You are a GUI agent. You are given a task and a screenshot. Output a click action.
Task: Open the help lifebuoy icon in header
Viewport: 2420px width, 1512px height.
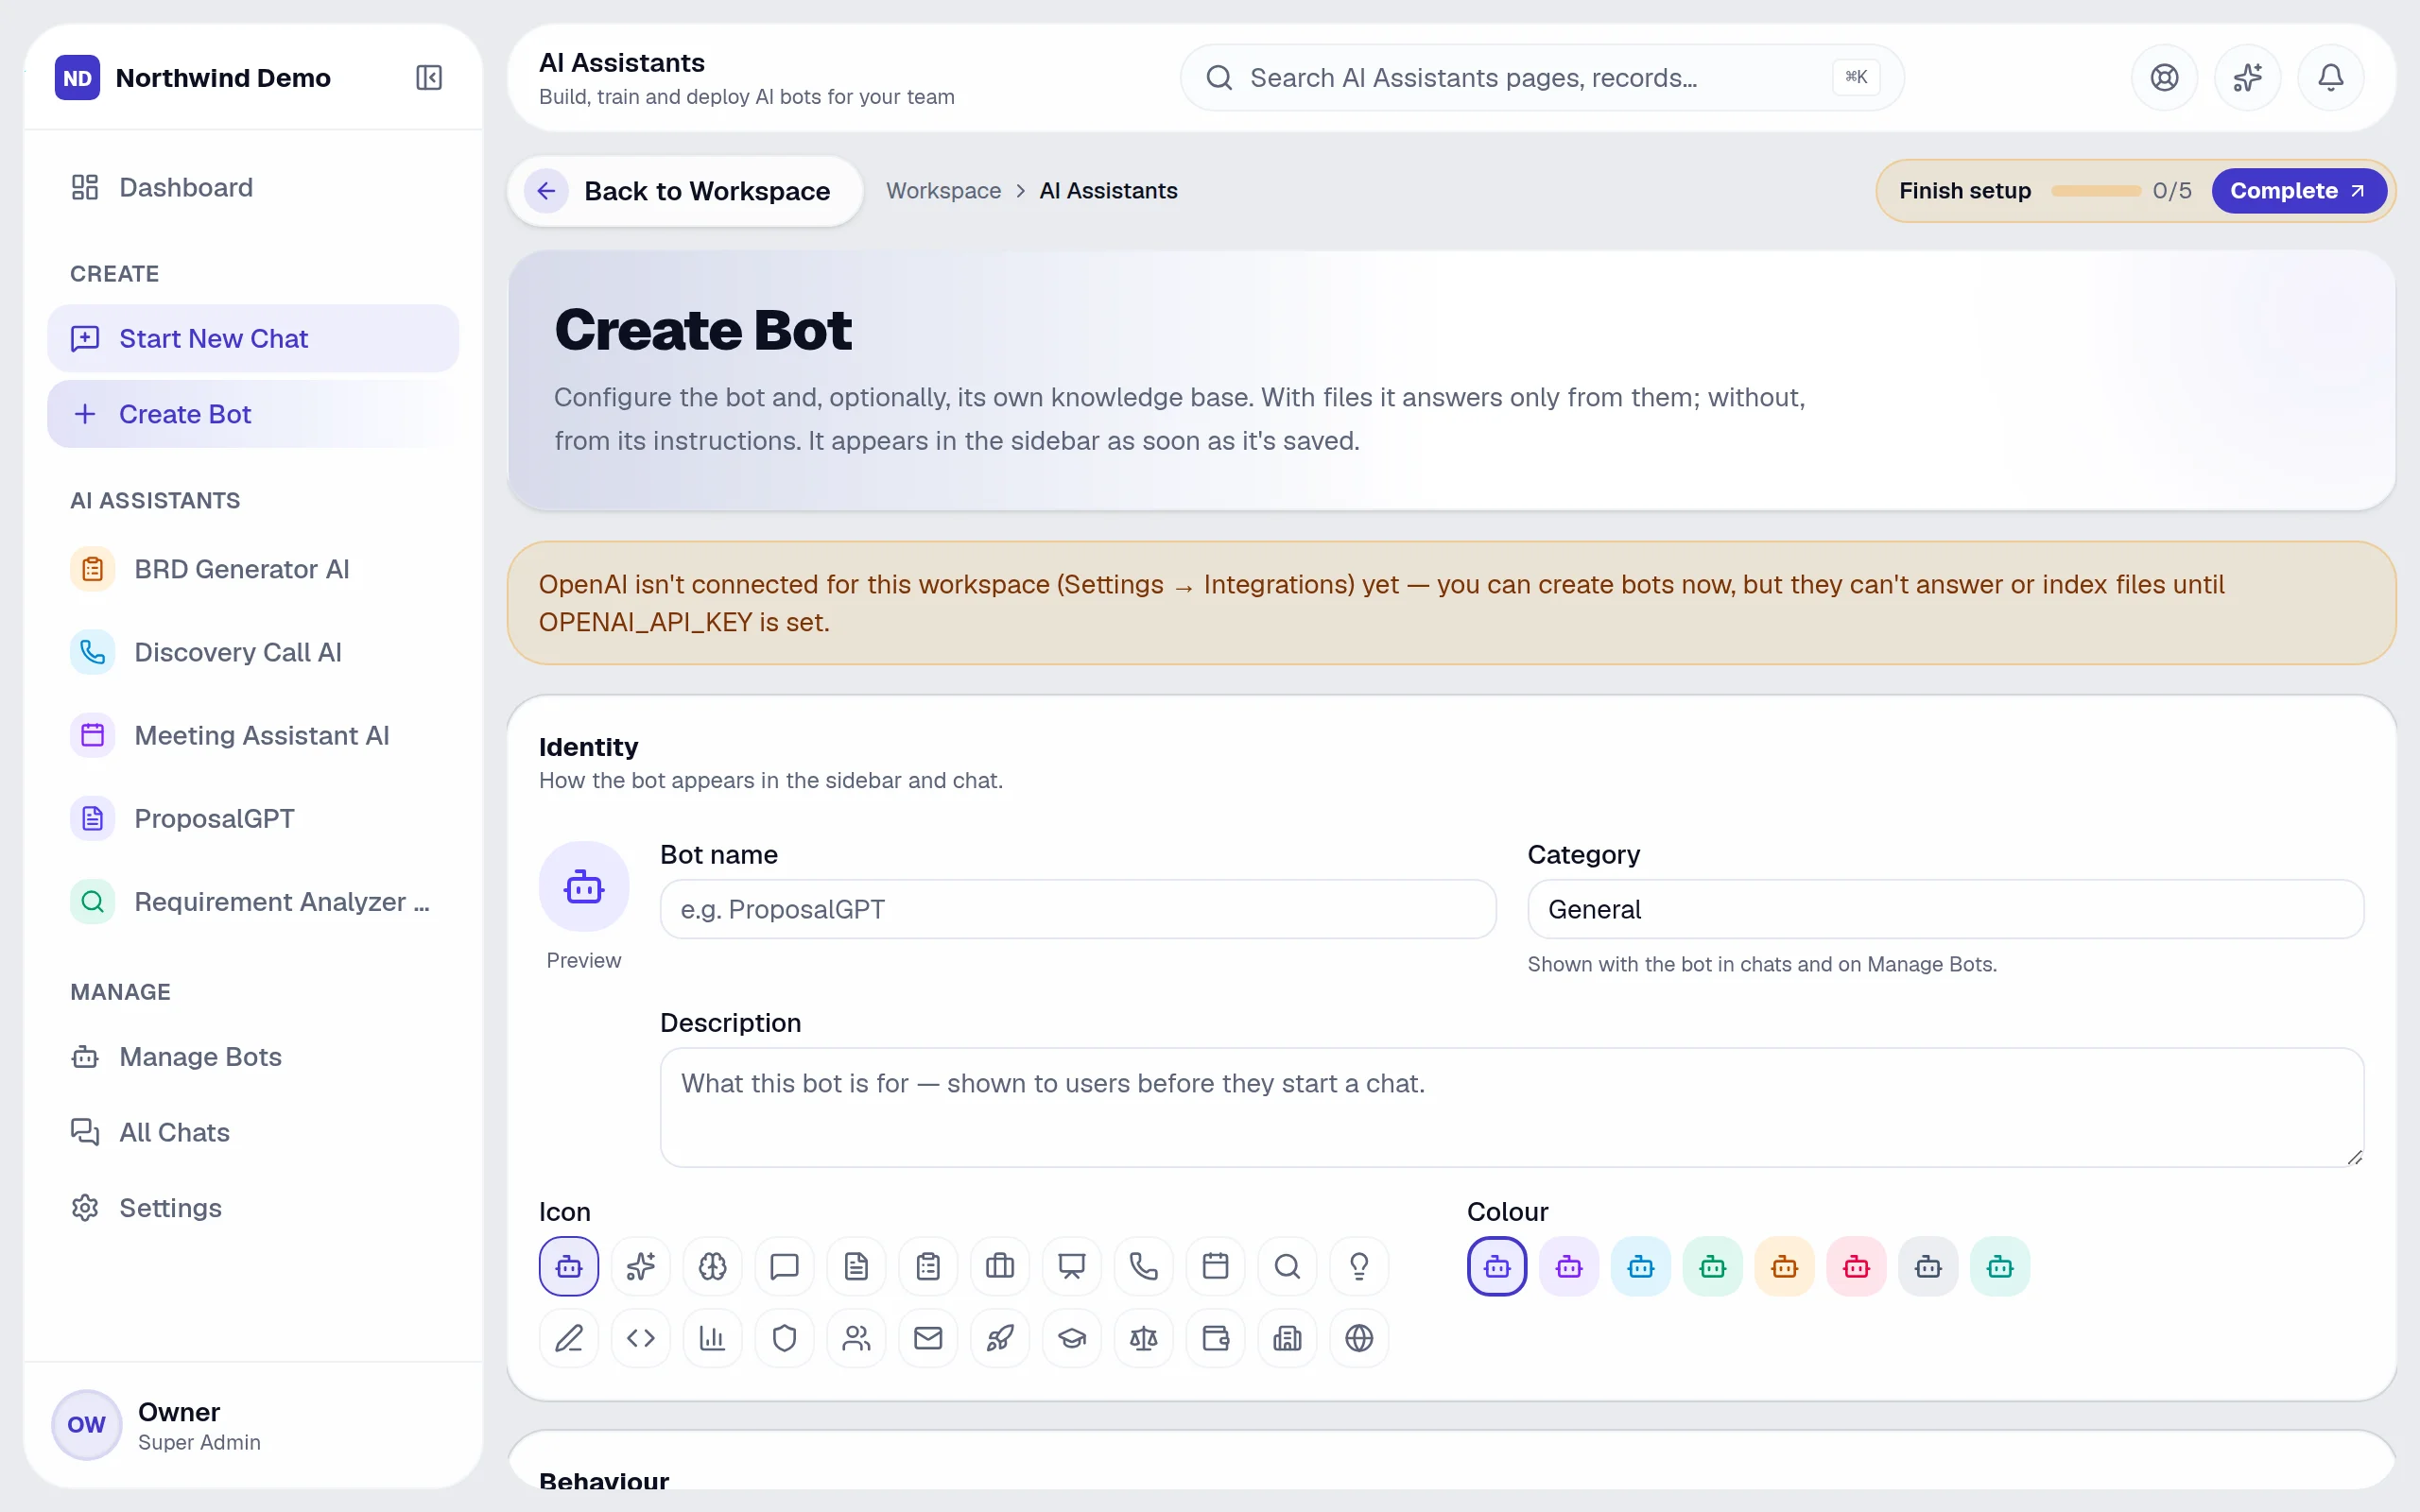tap(2164, 77)
